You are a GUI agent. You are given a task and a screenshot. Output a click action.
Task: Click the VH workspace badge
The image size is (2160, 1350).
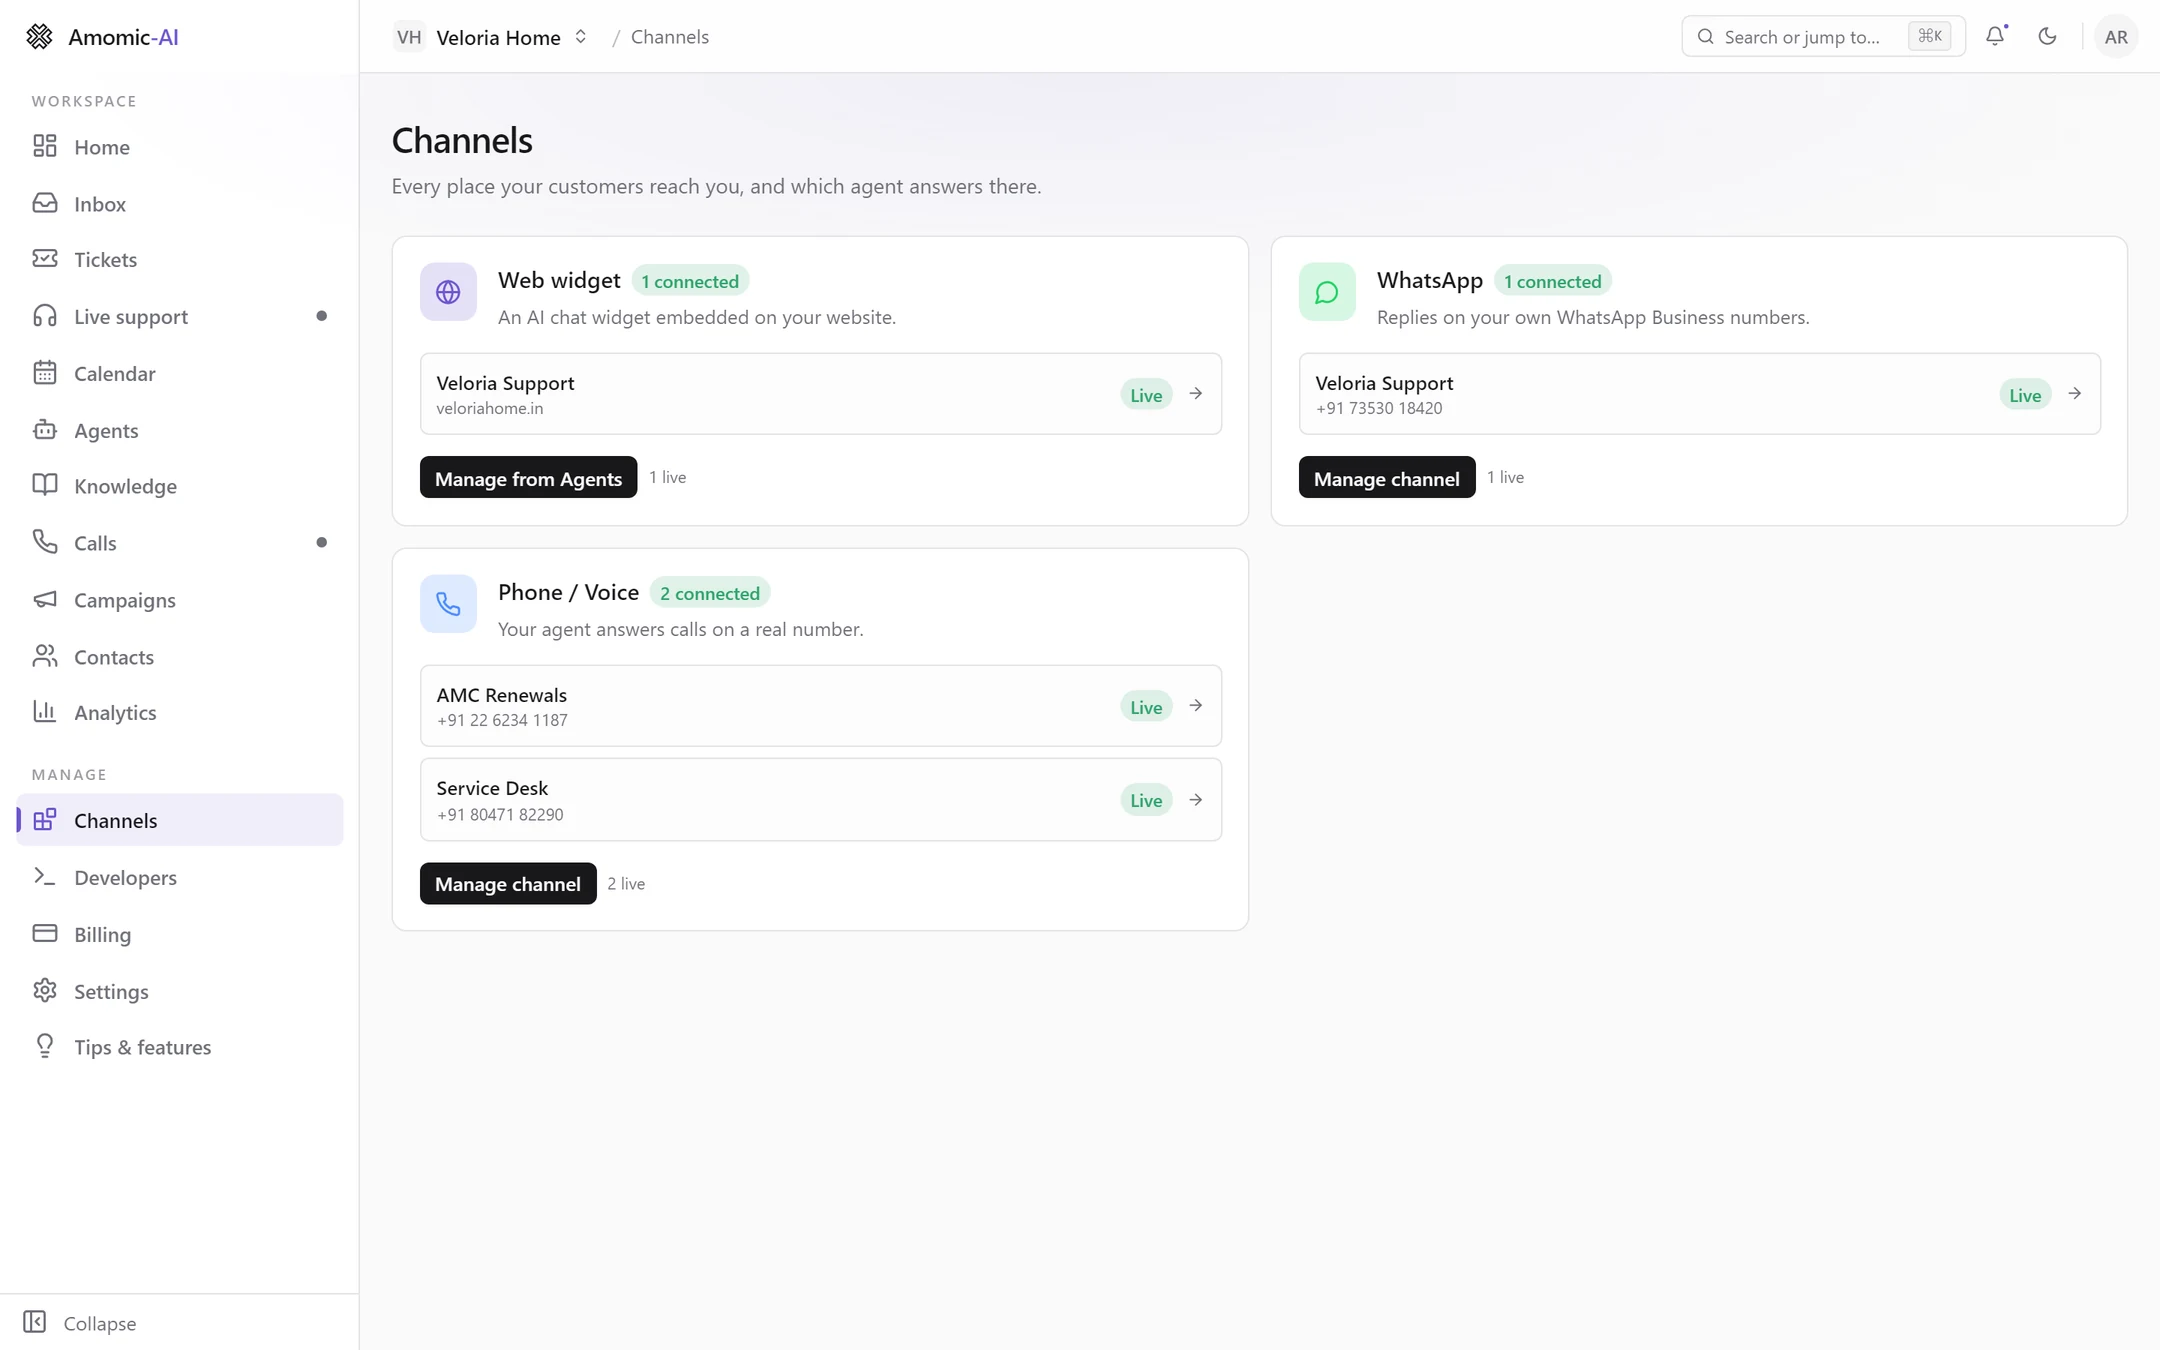click(408, 37)
